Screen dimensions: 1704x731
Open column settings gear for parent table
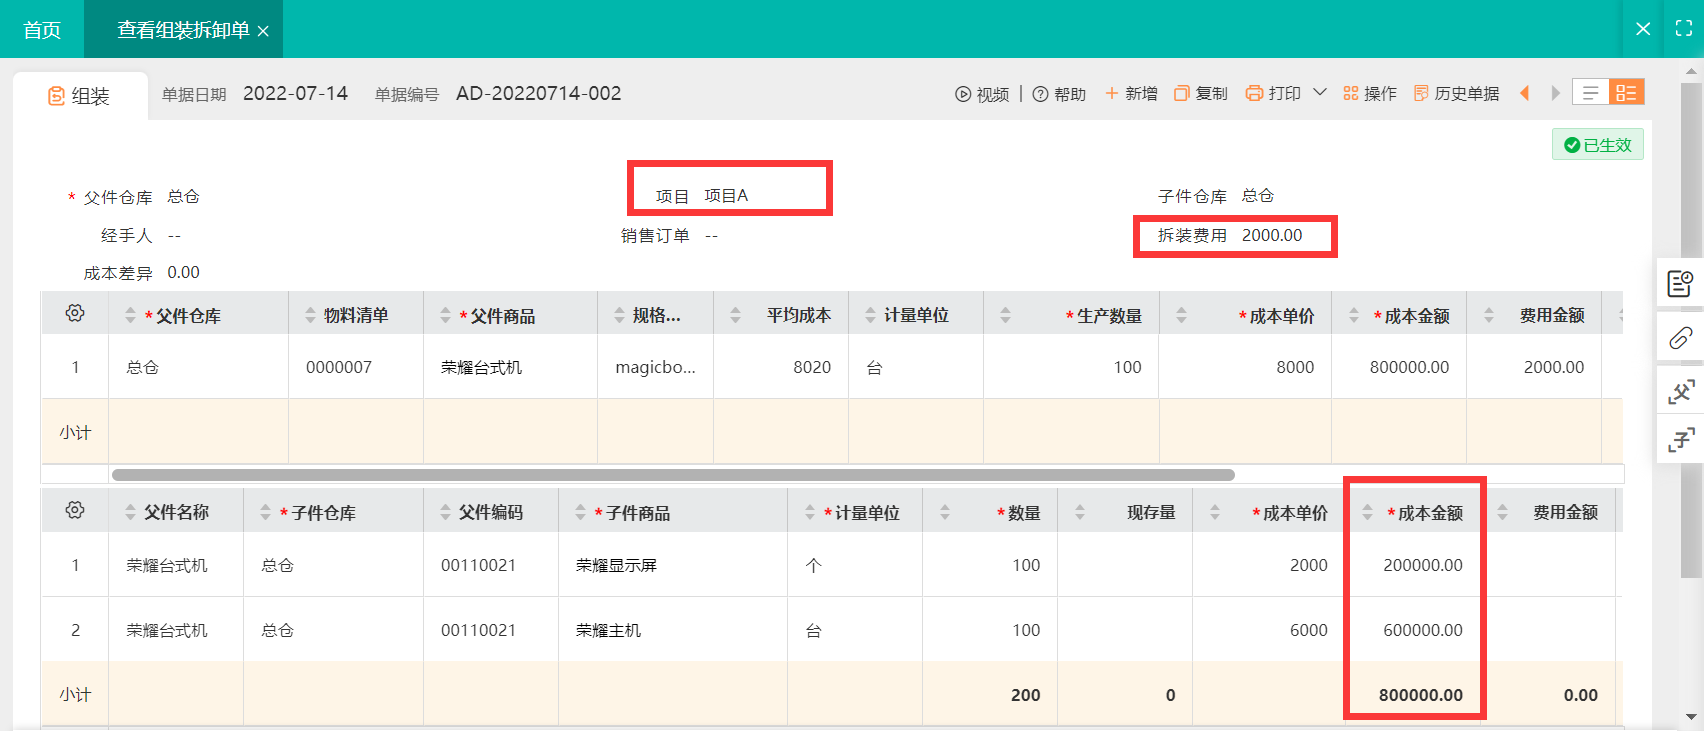click(75, 314)
